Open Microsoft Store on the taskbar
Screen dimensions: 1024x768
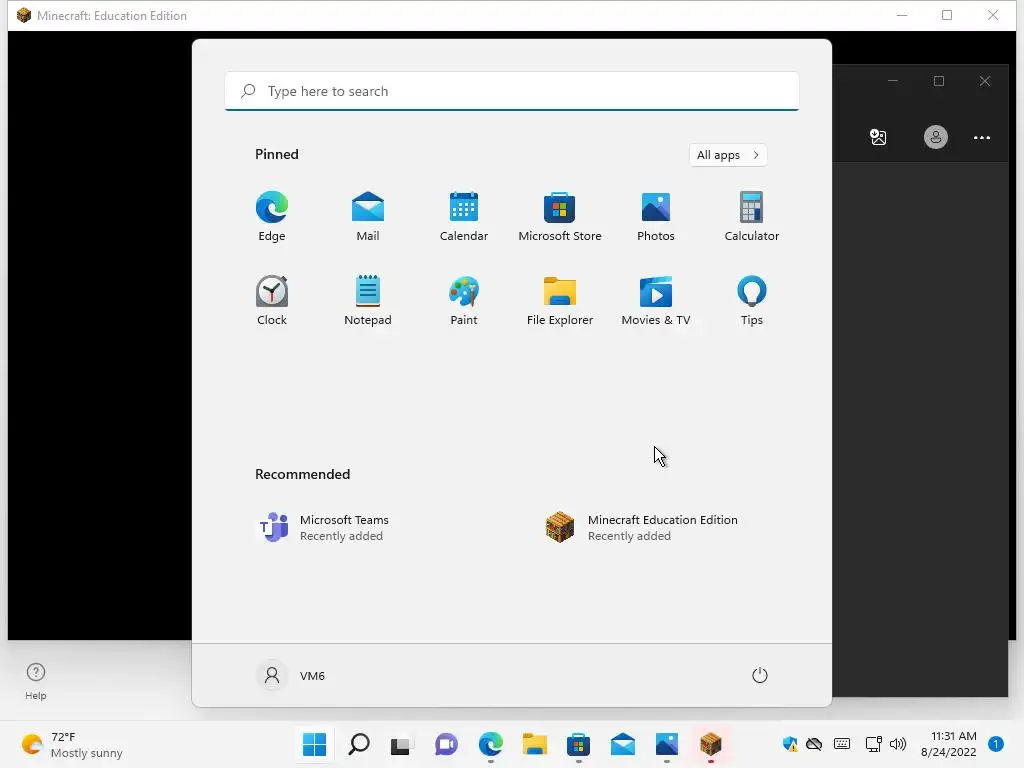pyautogui.click(x=578, y=744)
